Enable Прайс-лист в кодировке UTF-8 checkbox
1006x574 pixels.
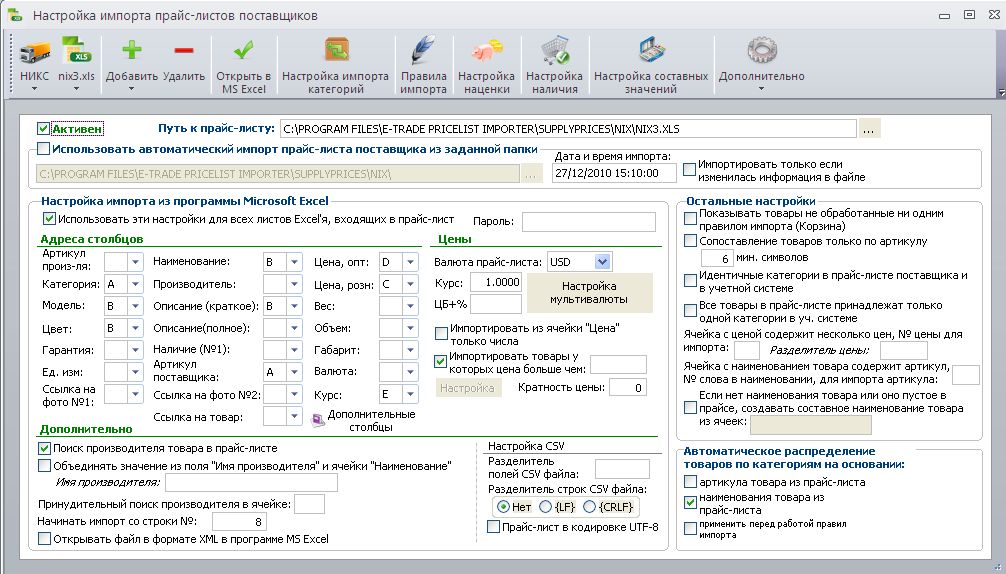pyautogui.click(x=493, y=527)
